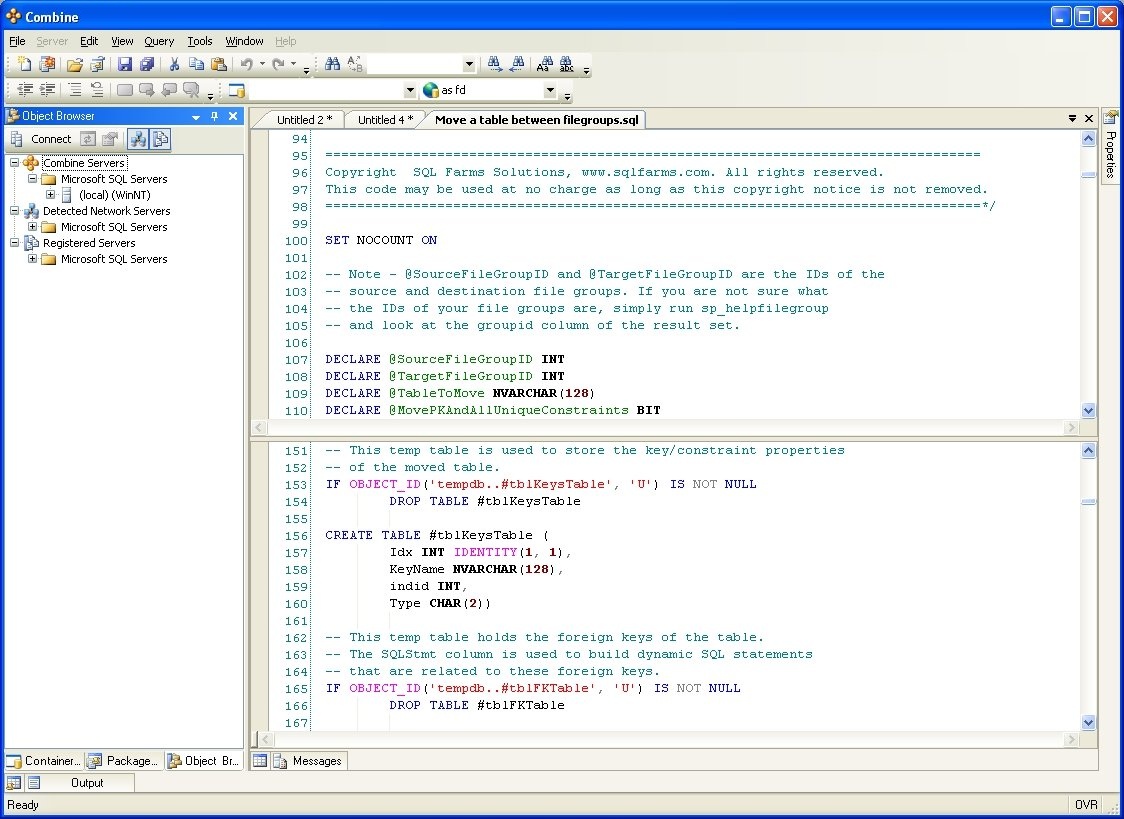This screenshot has width=1124, height=819.
Task: Click the New document icon
Action: point(24,65)
